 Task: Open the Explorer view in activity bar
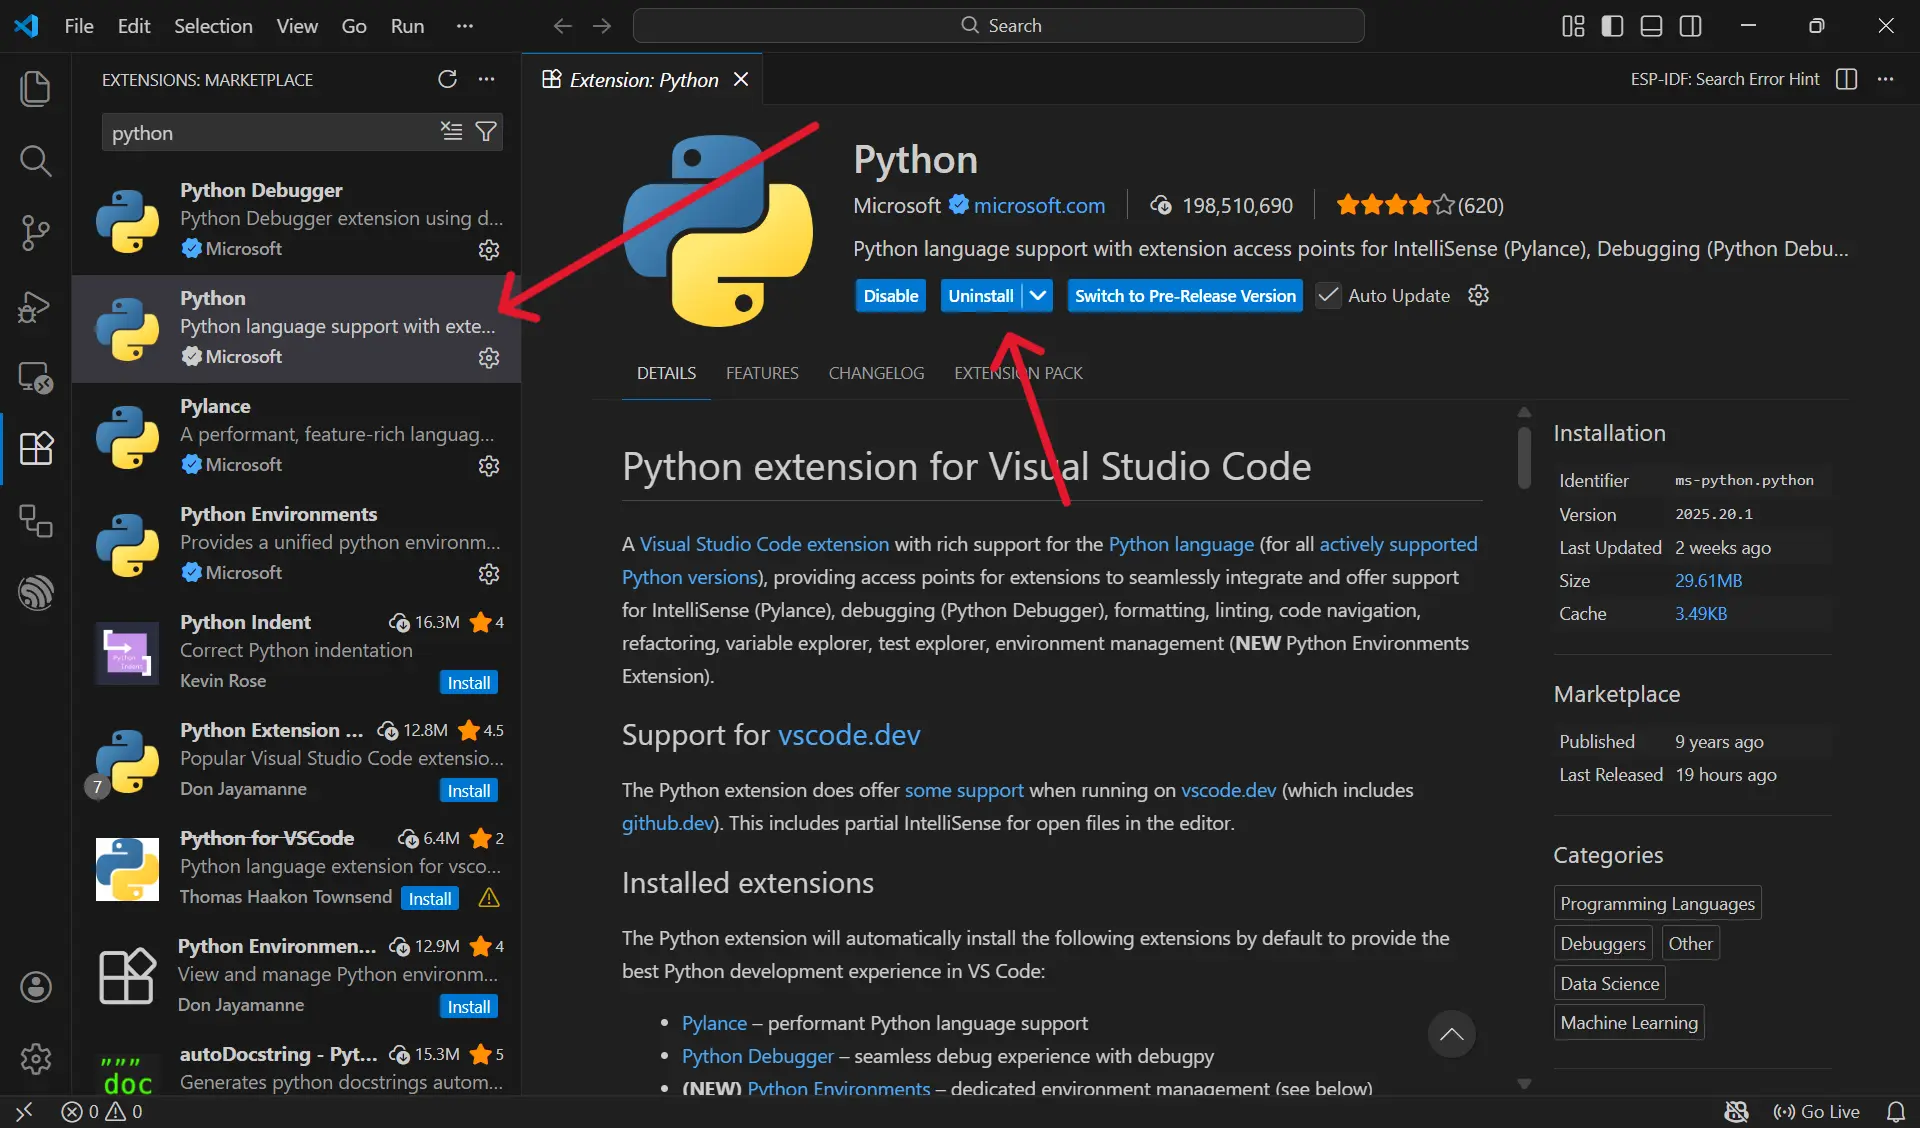36,88
